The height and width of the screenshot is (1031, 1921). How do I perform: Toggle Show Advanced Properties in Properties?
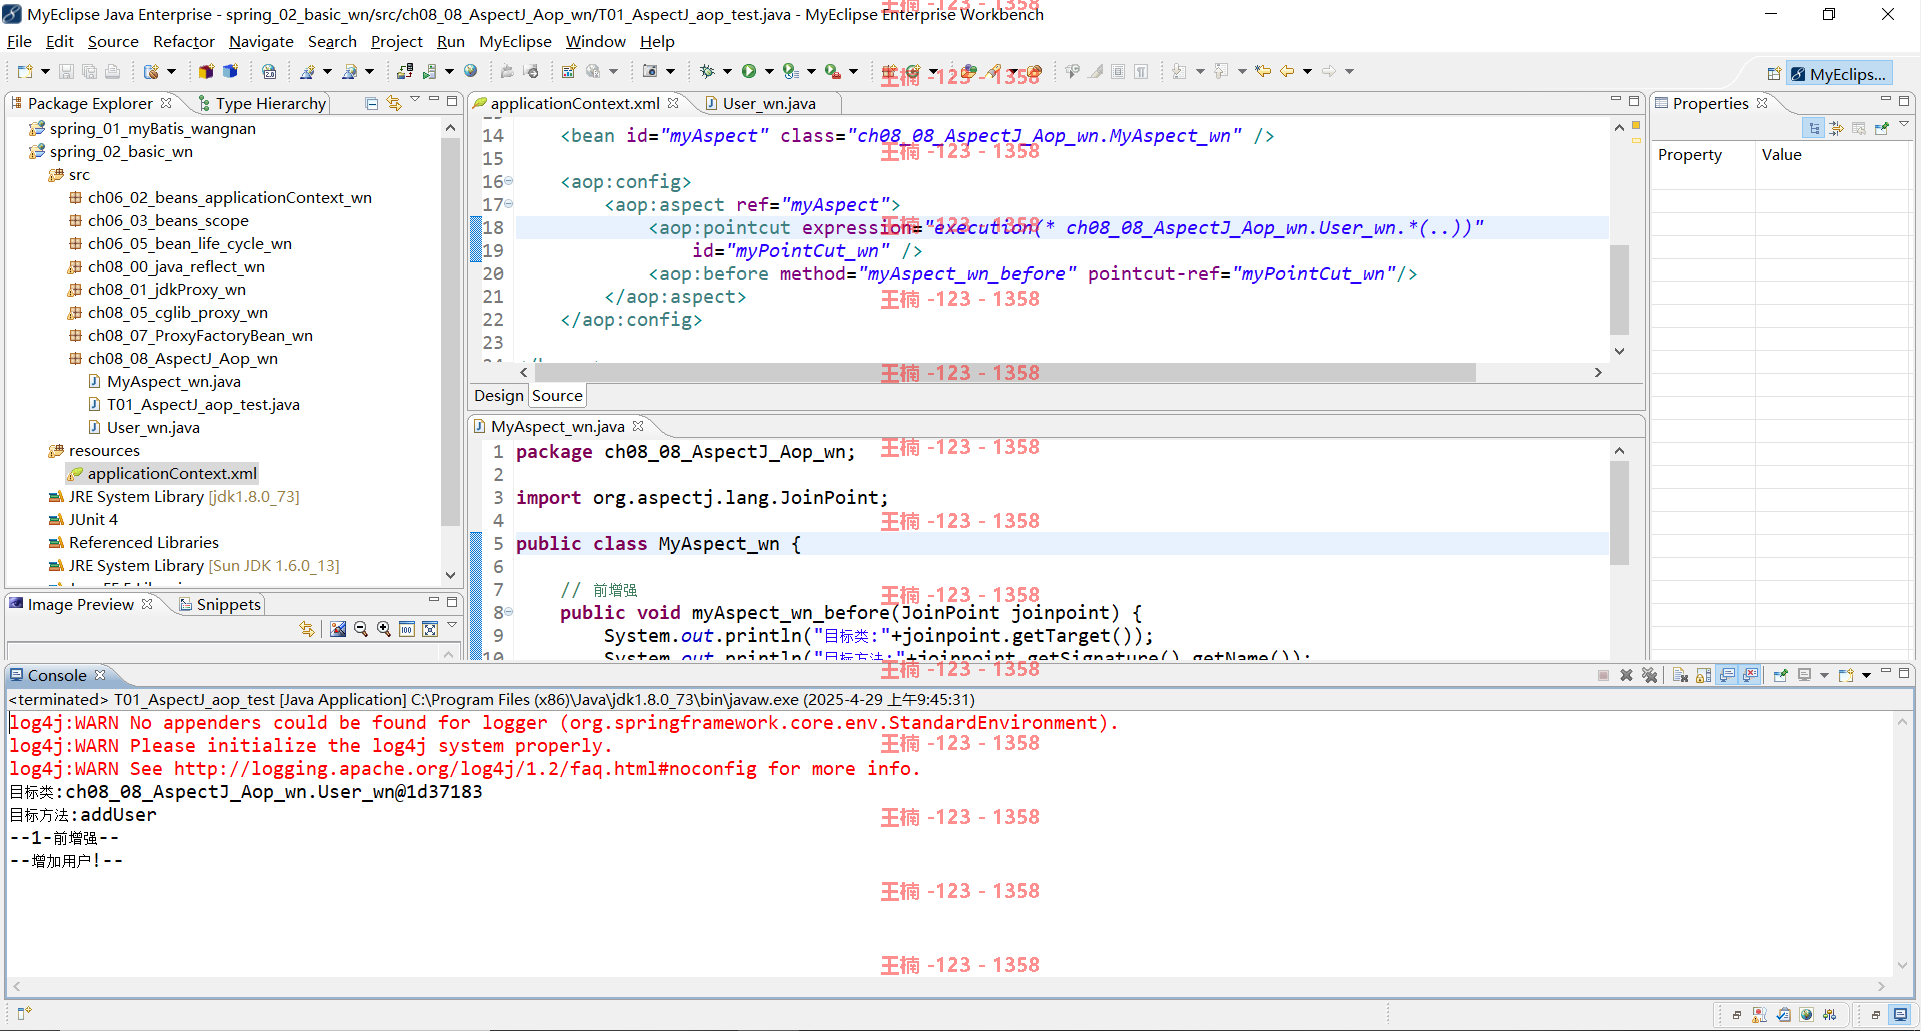(x=1836, y=128)
